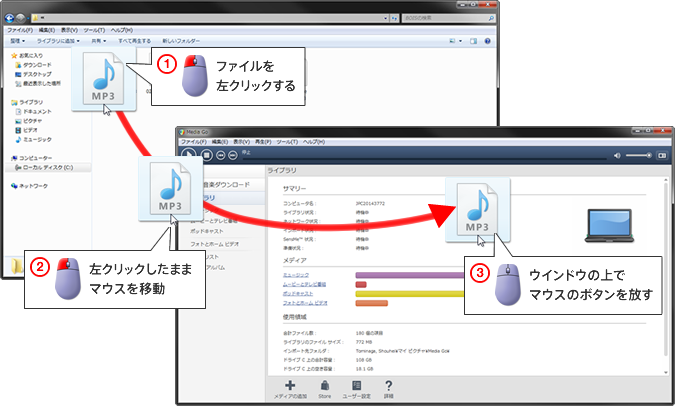Open ユーザー設定 settings icon
675x406 pixels.
(356, 386)
